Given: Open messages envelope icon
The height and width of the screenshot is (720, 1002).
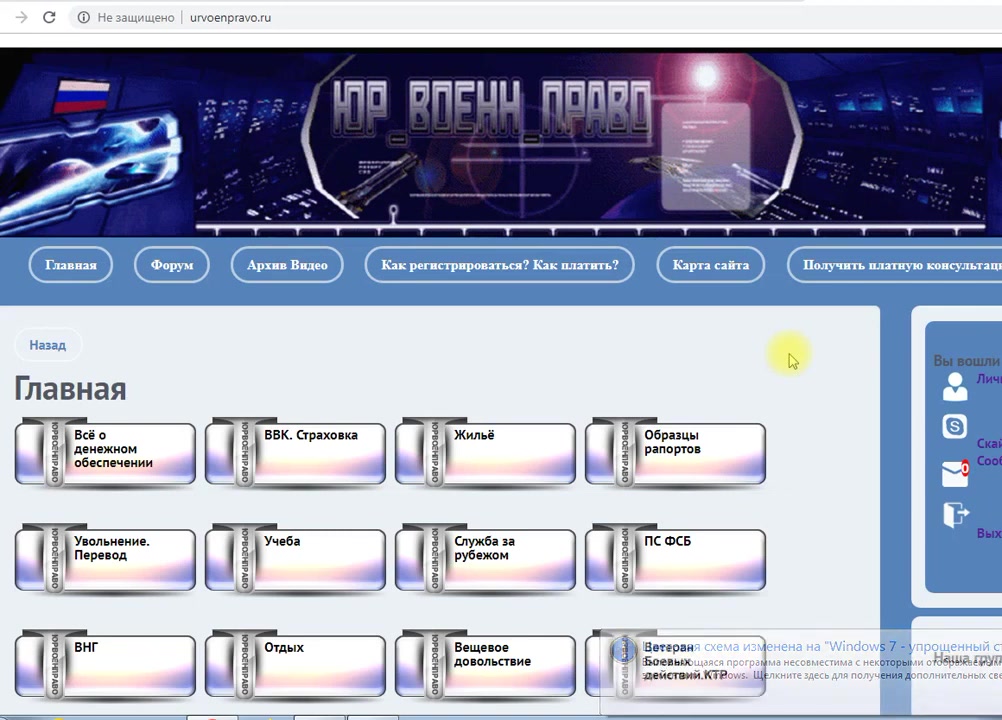Looking at the screenshot, I should pyautogui.click(x=955, y=473).
